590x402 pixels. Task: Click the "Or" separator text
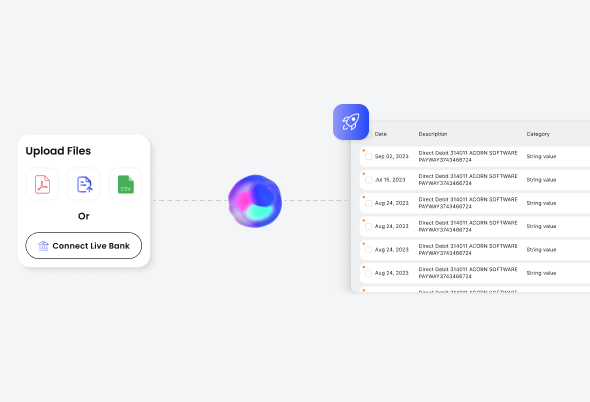point(84,216)
